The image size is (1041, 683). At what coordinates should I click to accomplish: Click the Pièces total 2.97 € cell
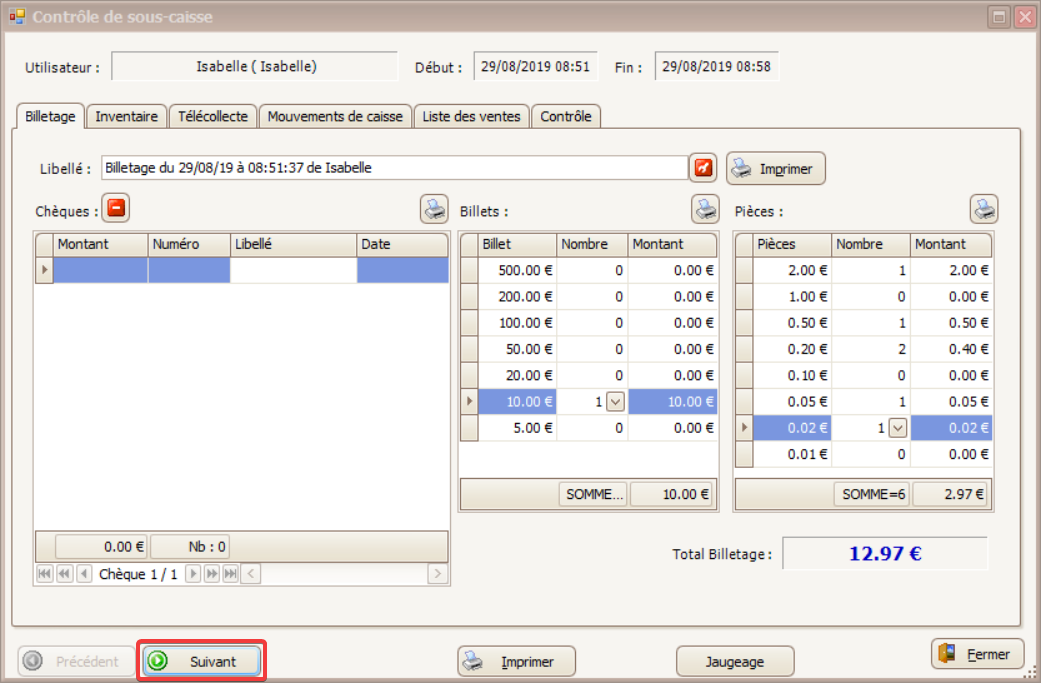[x=951, y=494]
